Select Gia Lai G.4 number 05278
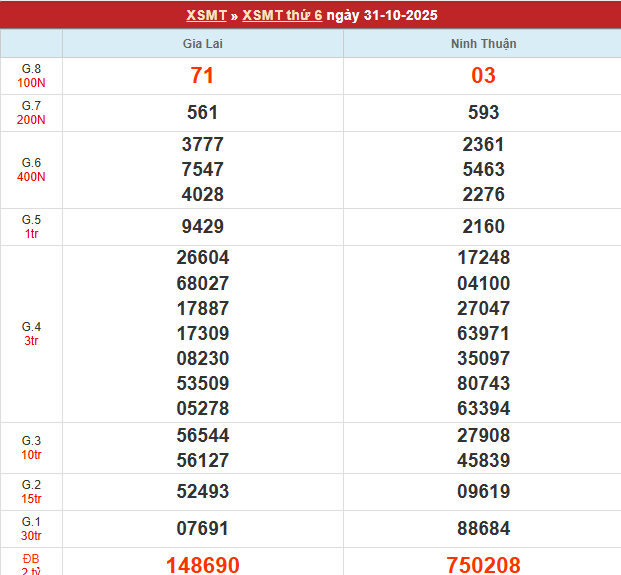 point(202,408)
